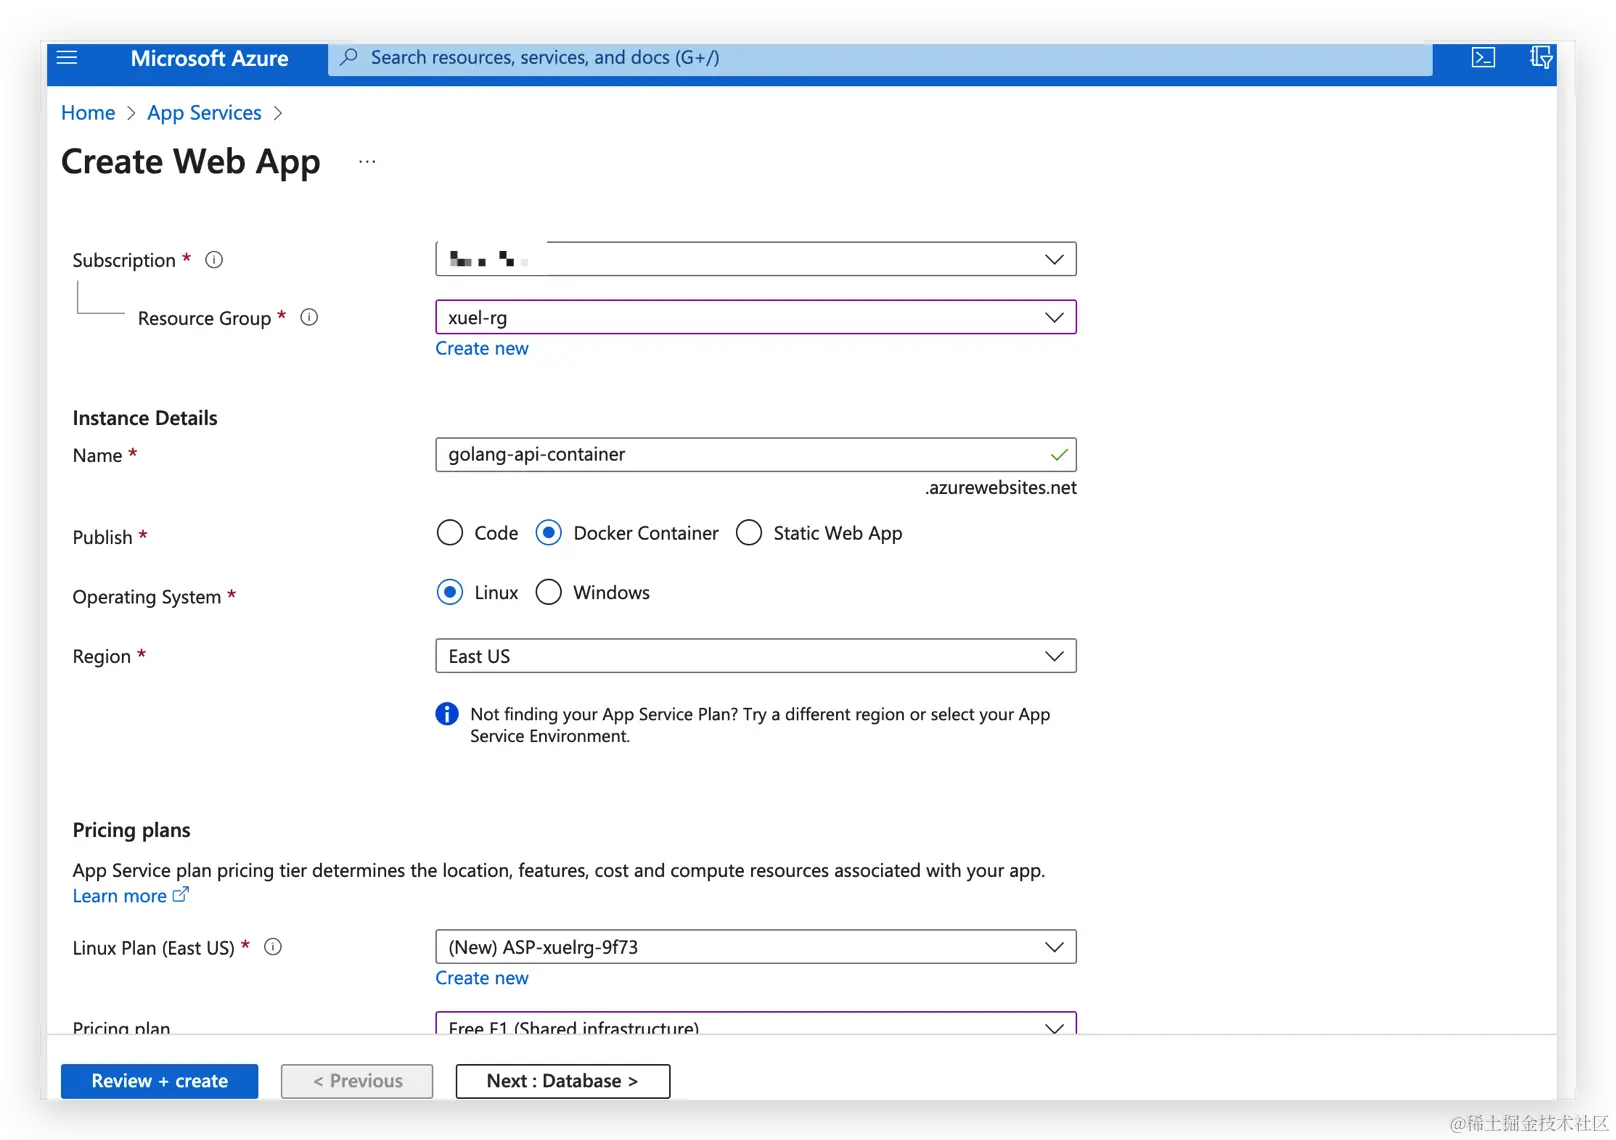Open the Resource Group dropdown showing xuel-rg
Screen dimensions: 1616x1140
756,317
